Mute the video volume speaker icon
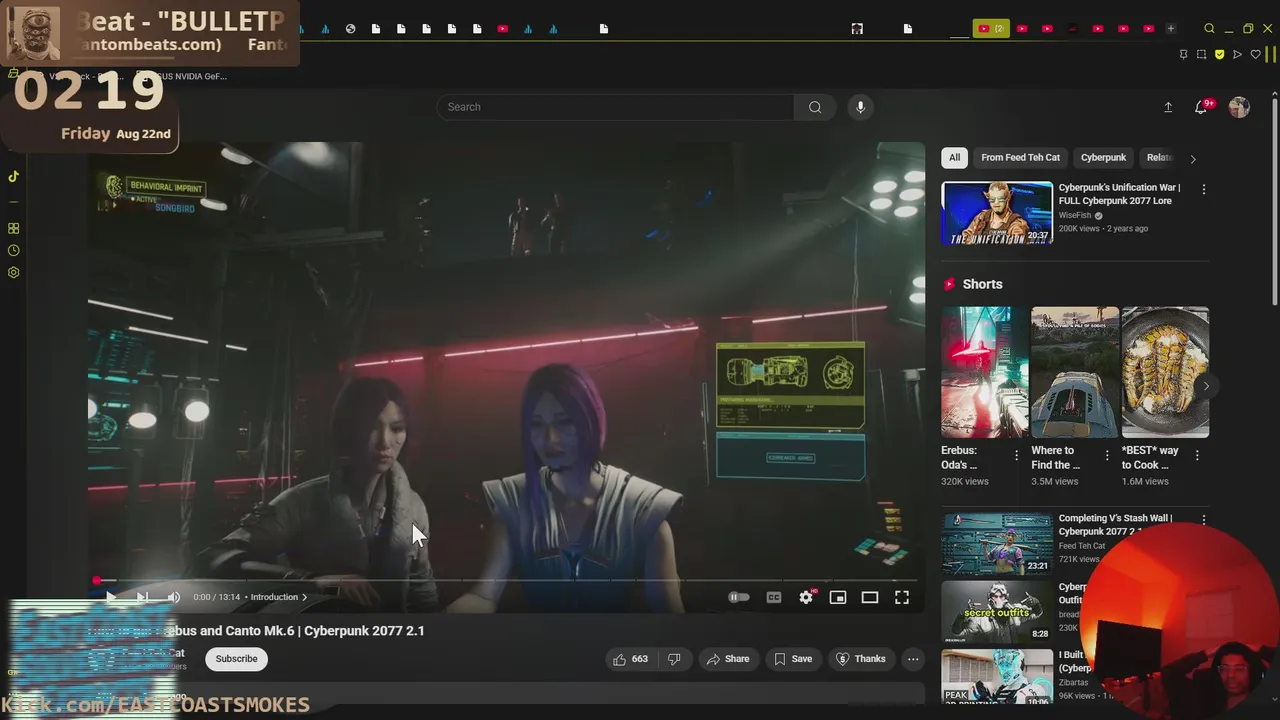 (x=173, y=597)
